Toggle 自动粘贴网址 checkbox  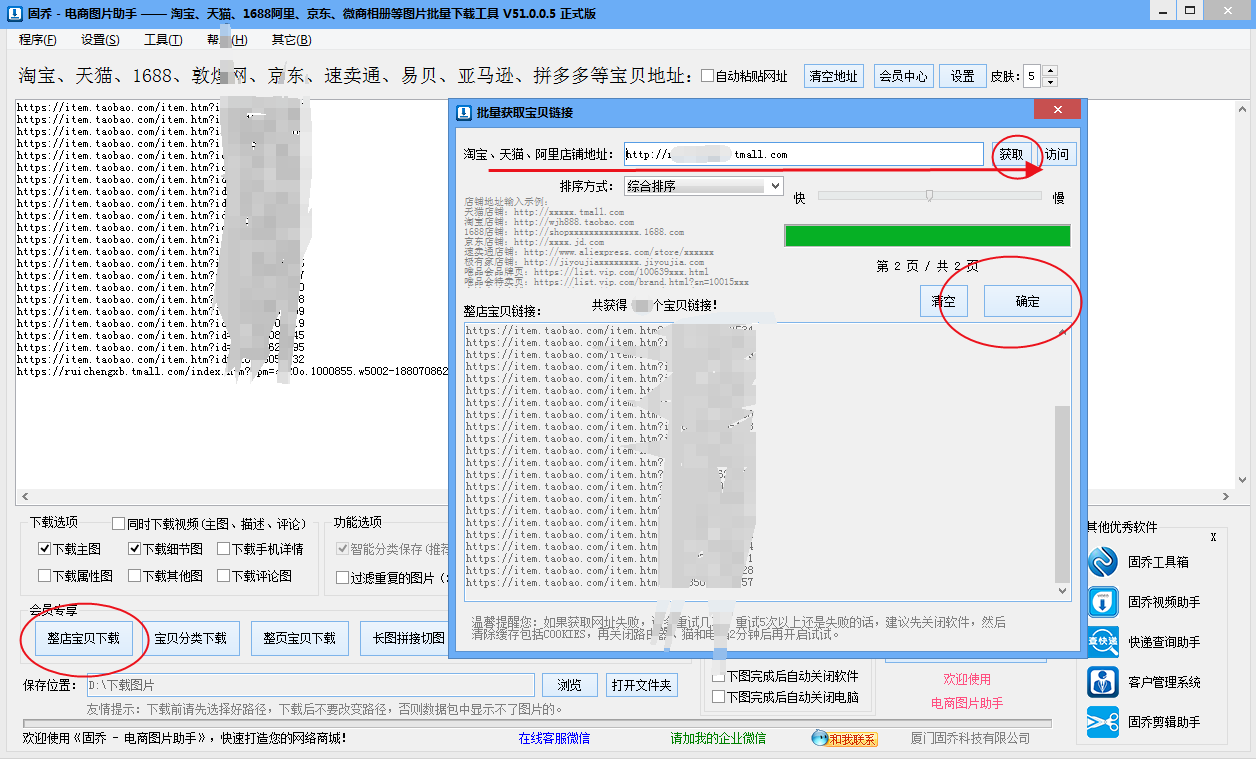708,76
